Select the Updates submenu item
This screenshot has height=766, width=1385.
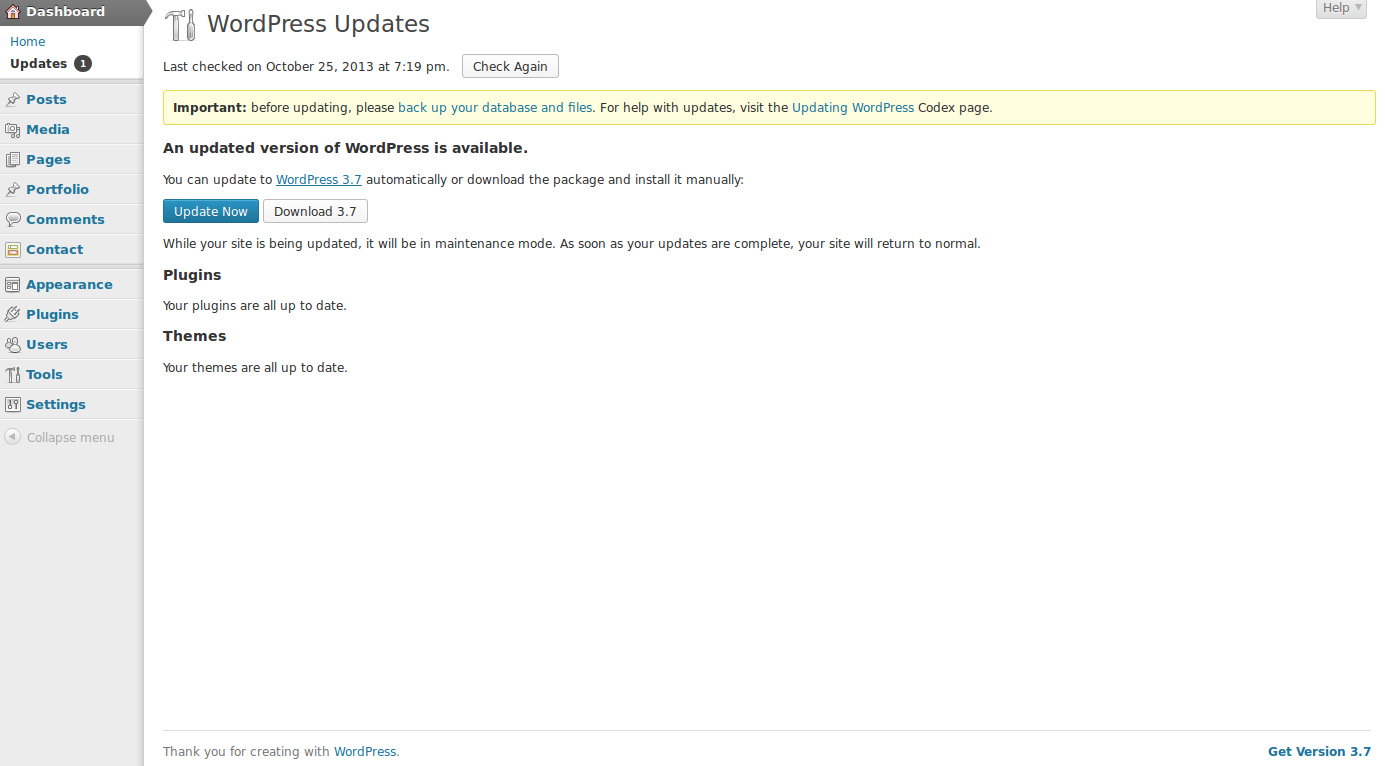38,64
